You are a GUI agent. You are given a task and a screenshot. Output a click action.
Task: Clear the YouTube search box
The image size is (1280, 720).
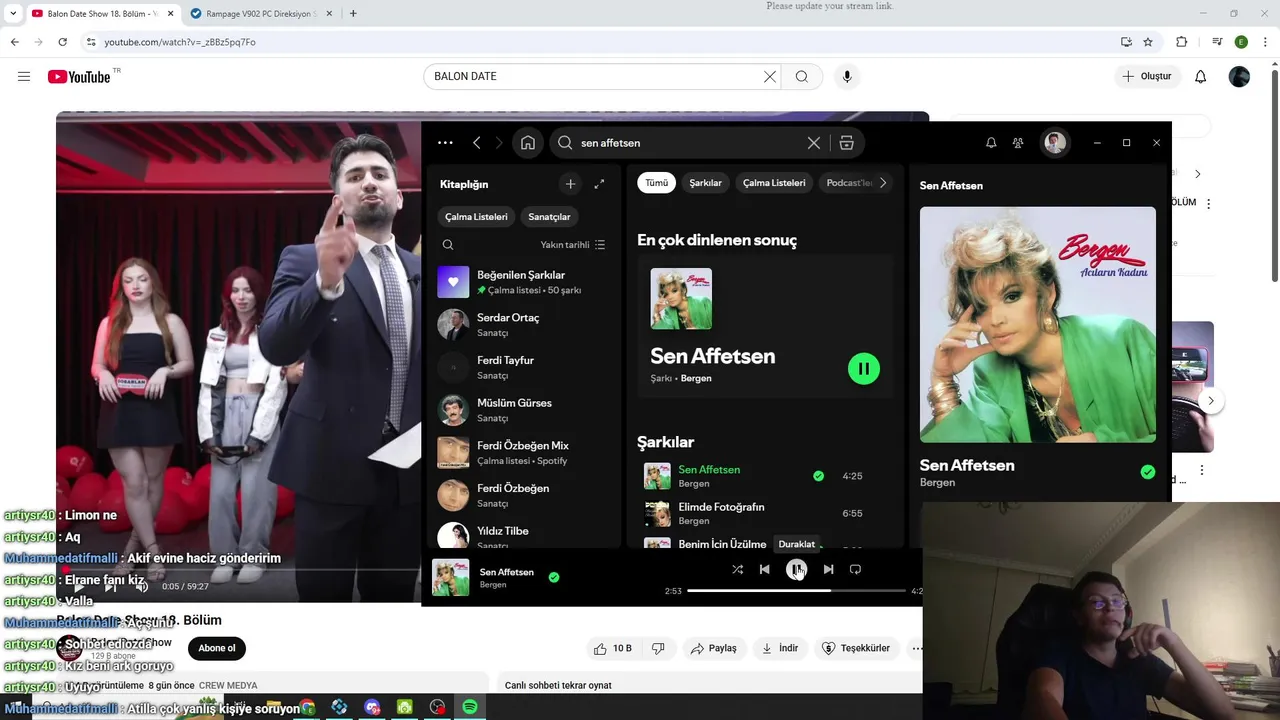(770, 76)
